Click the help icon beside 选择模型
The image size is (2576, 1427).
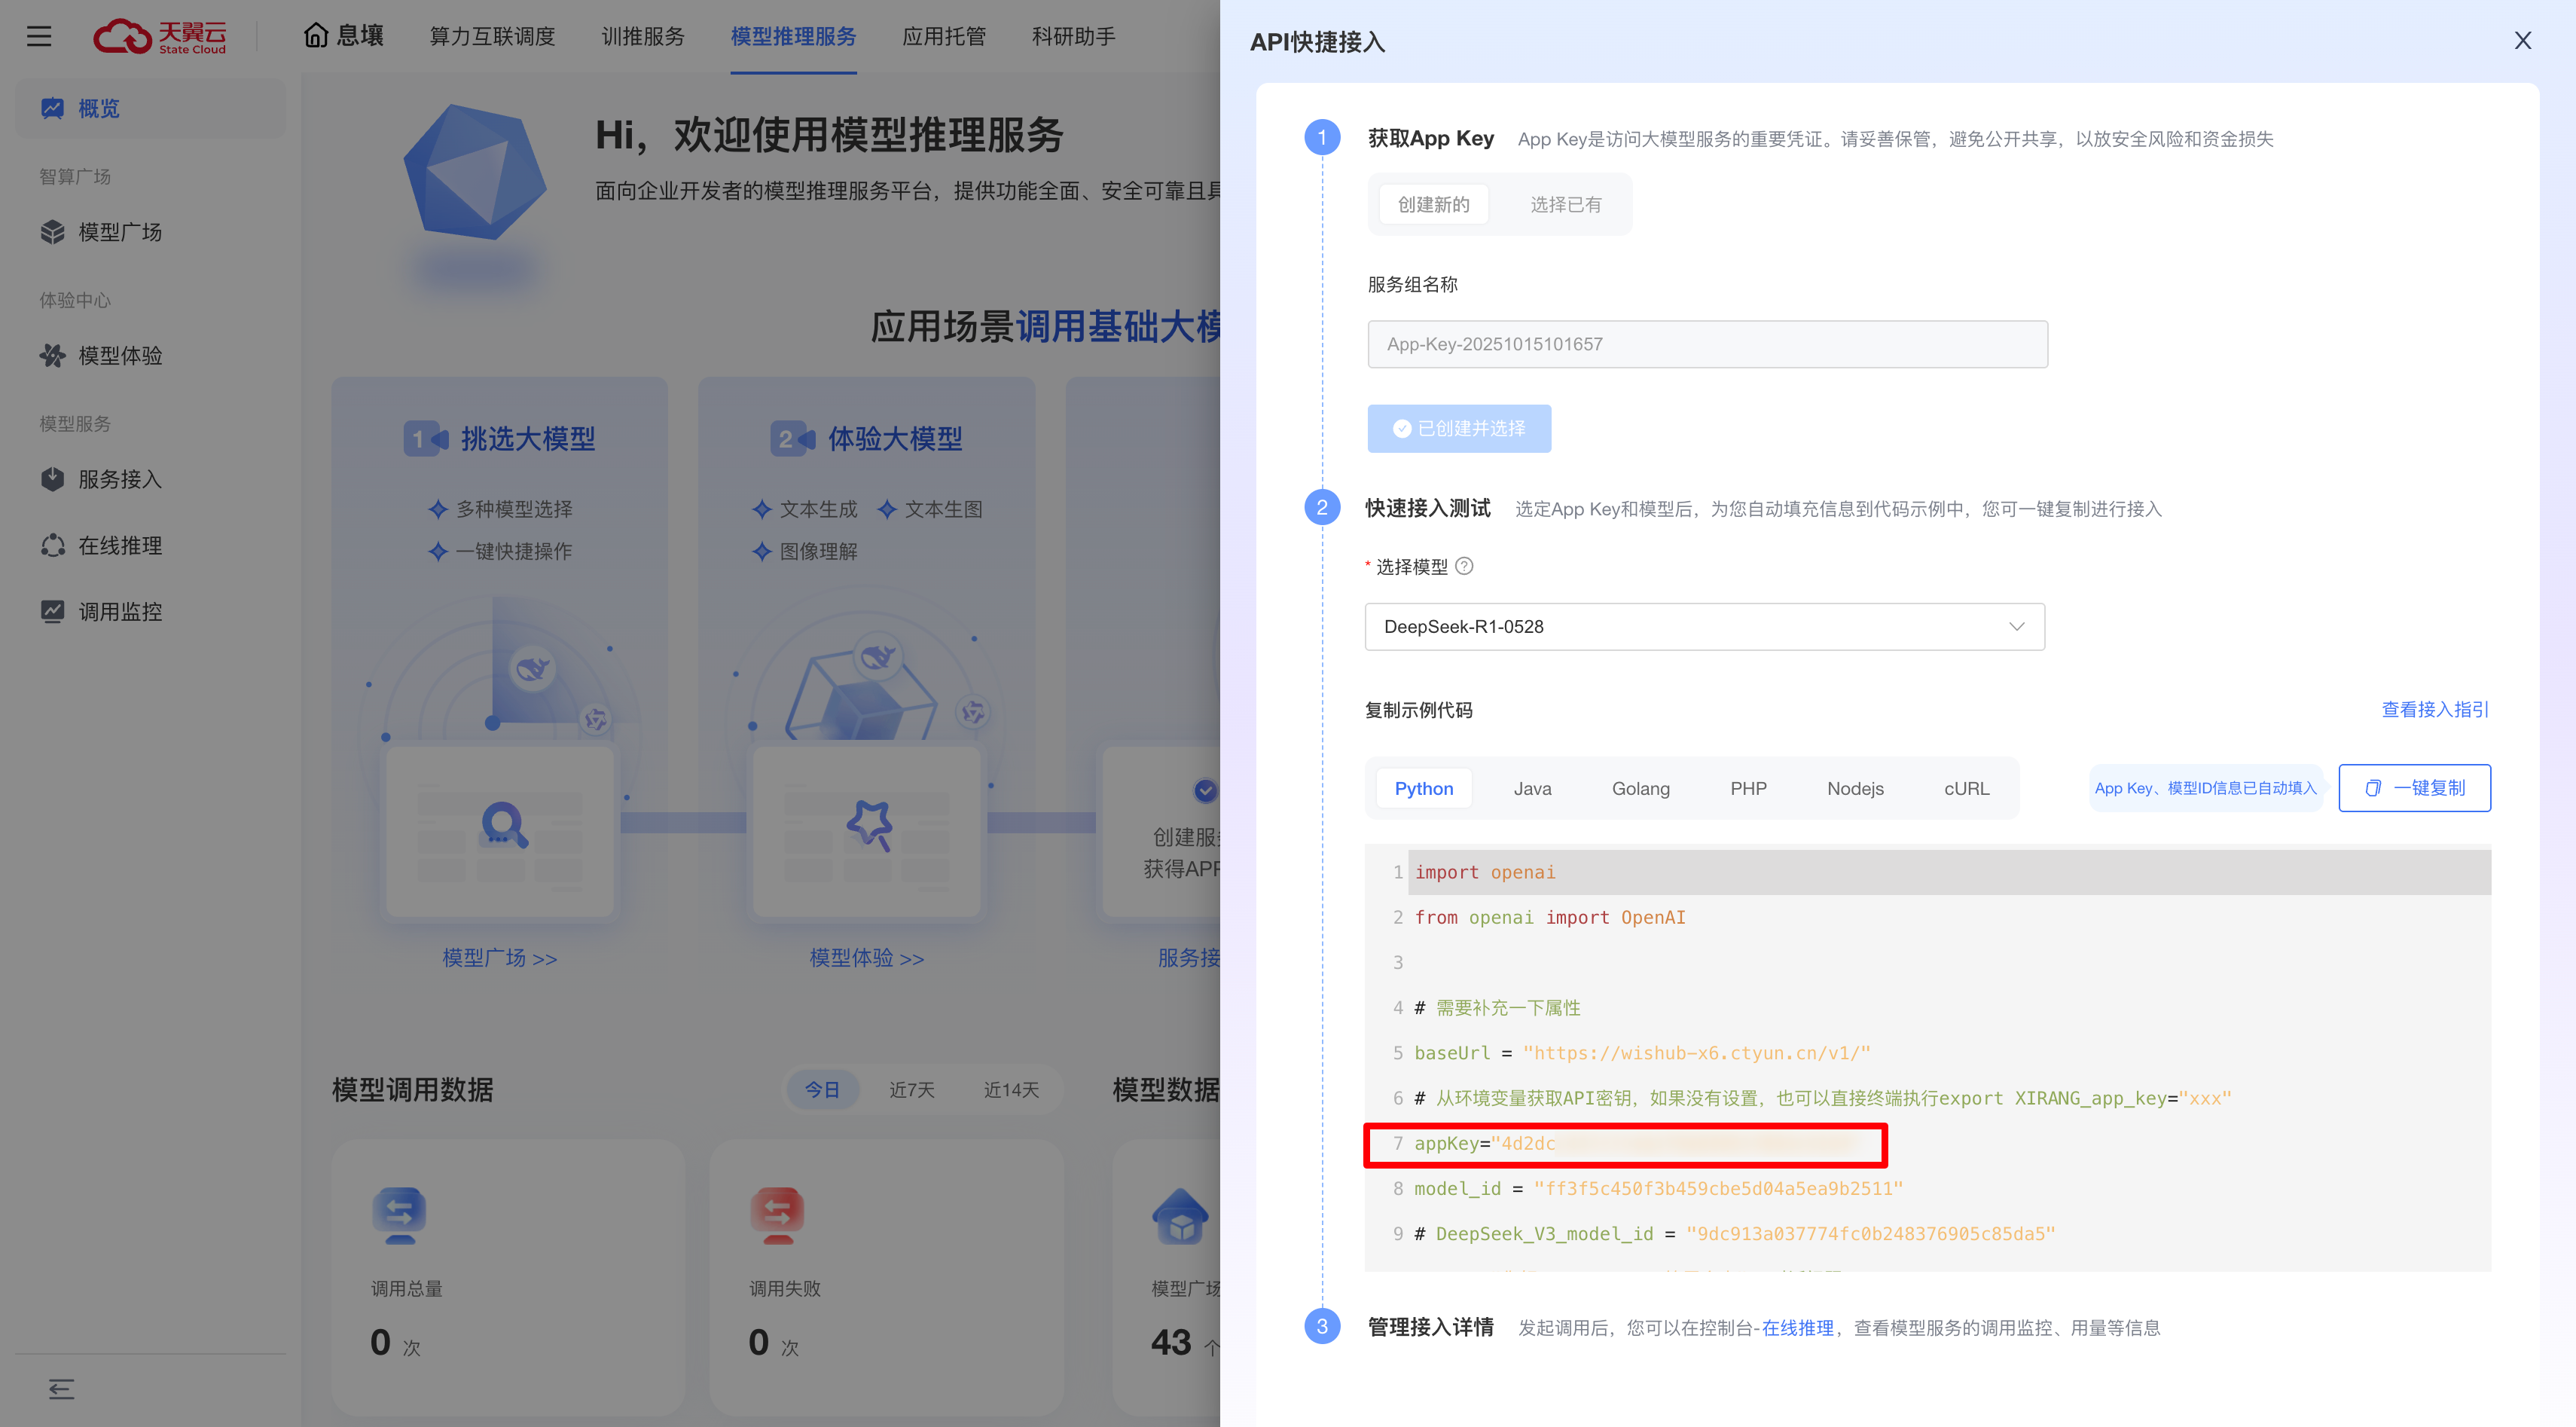click(x=1464, y=566)
